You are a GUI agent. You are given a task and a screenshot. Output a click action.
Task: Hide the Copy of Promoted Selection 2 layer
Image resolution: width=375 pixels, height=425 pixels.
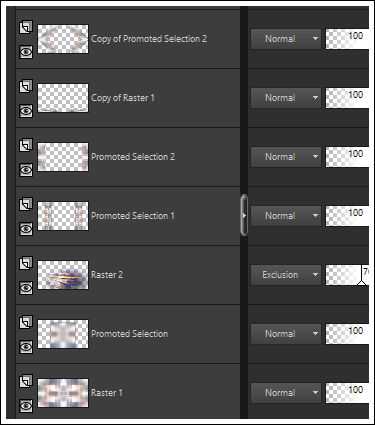(x=26, y=52)
